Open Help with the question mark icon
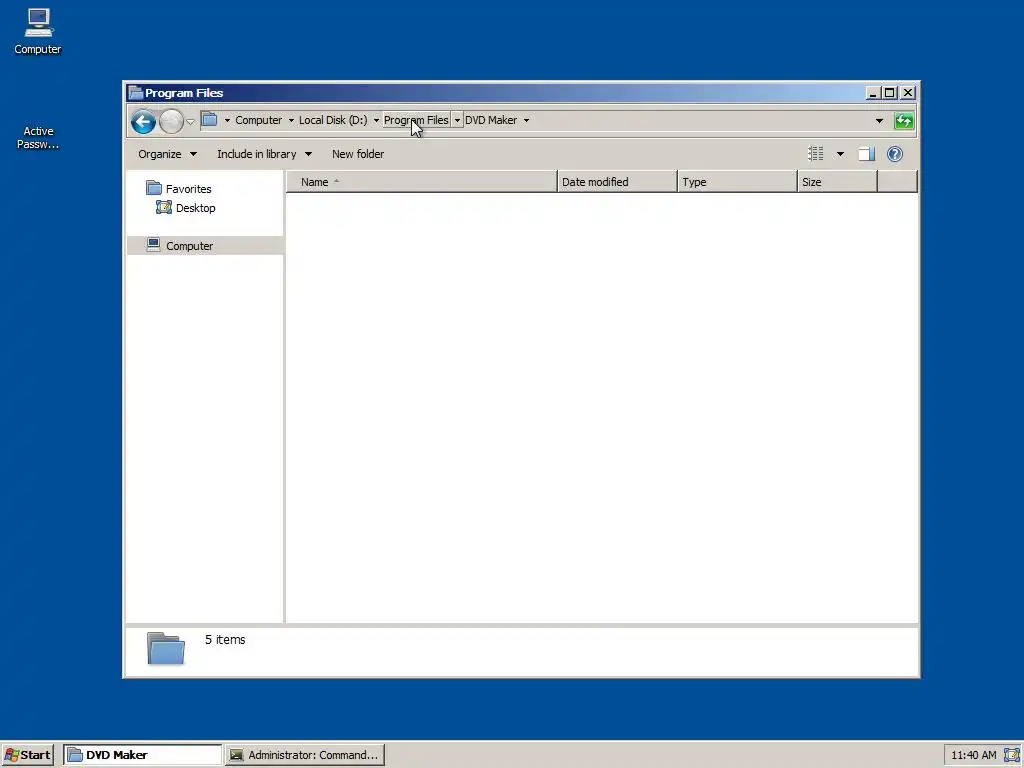The image size is (1024, 768). [895, 153]
